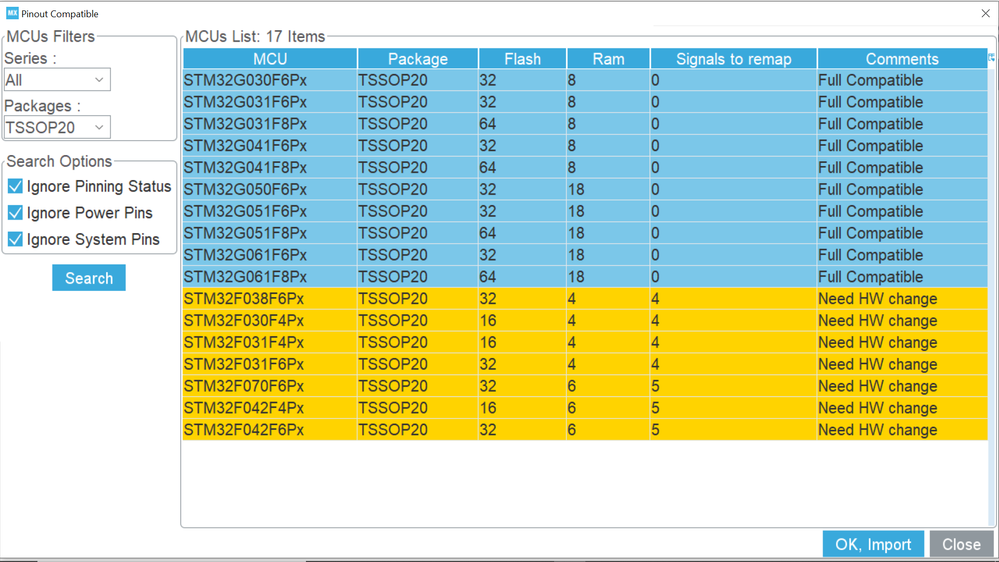Sort by the Flash column header

pyautogui.click(x=522, y=59)
